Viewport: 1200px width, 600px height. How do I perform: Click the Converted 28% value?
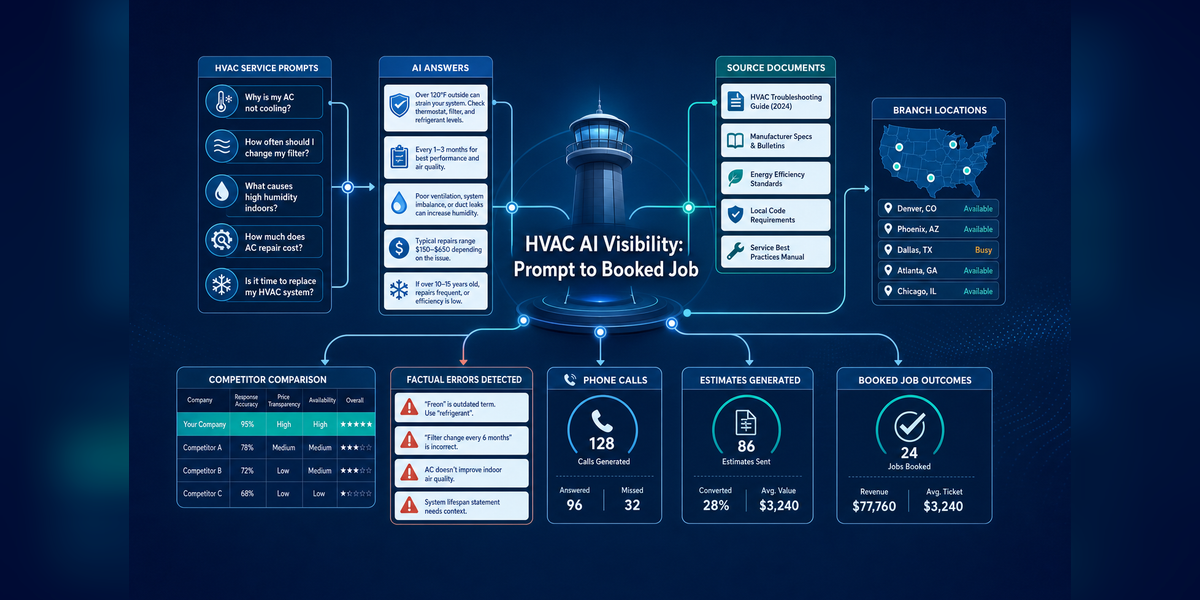pos(716,504)
